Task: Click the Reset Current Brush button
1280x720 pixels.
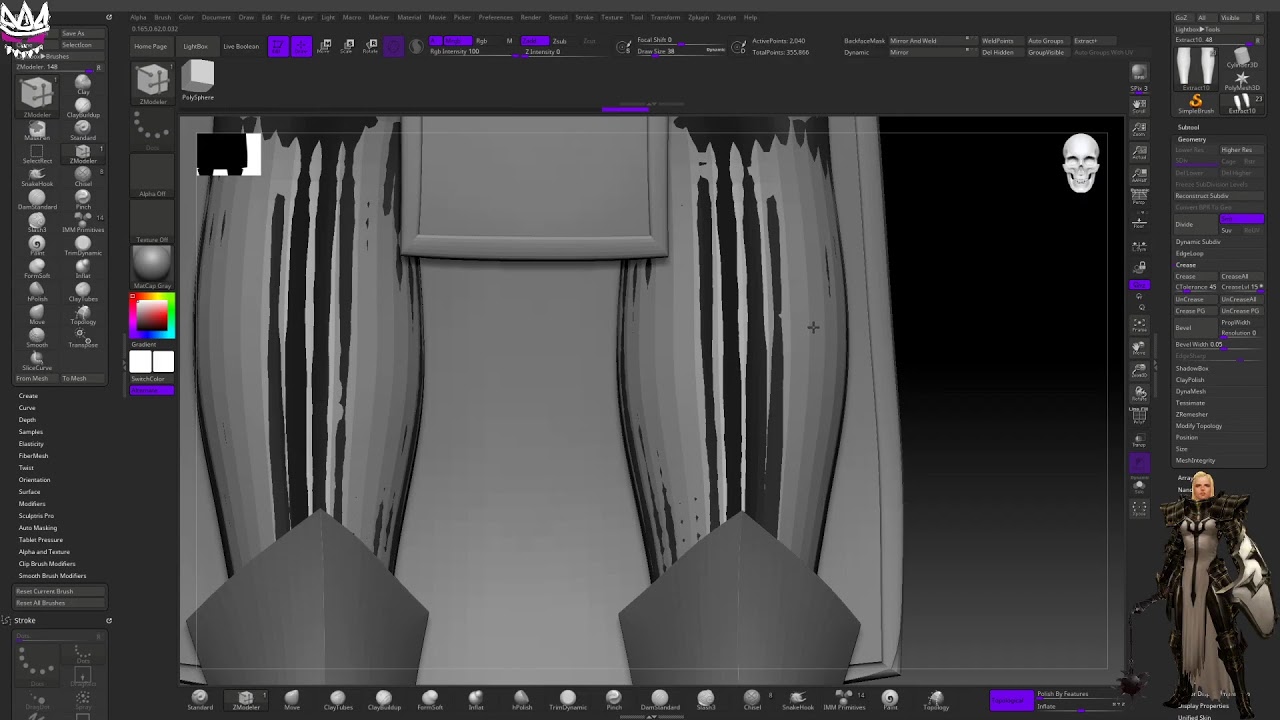Action: pyautogui.click(x=60, y=591)
